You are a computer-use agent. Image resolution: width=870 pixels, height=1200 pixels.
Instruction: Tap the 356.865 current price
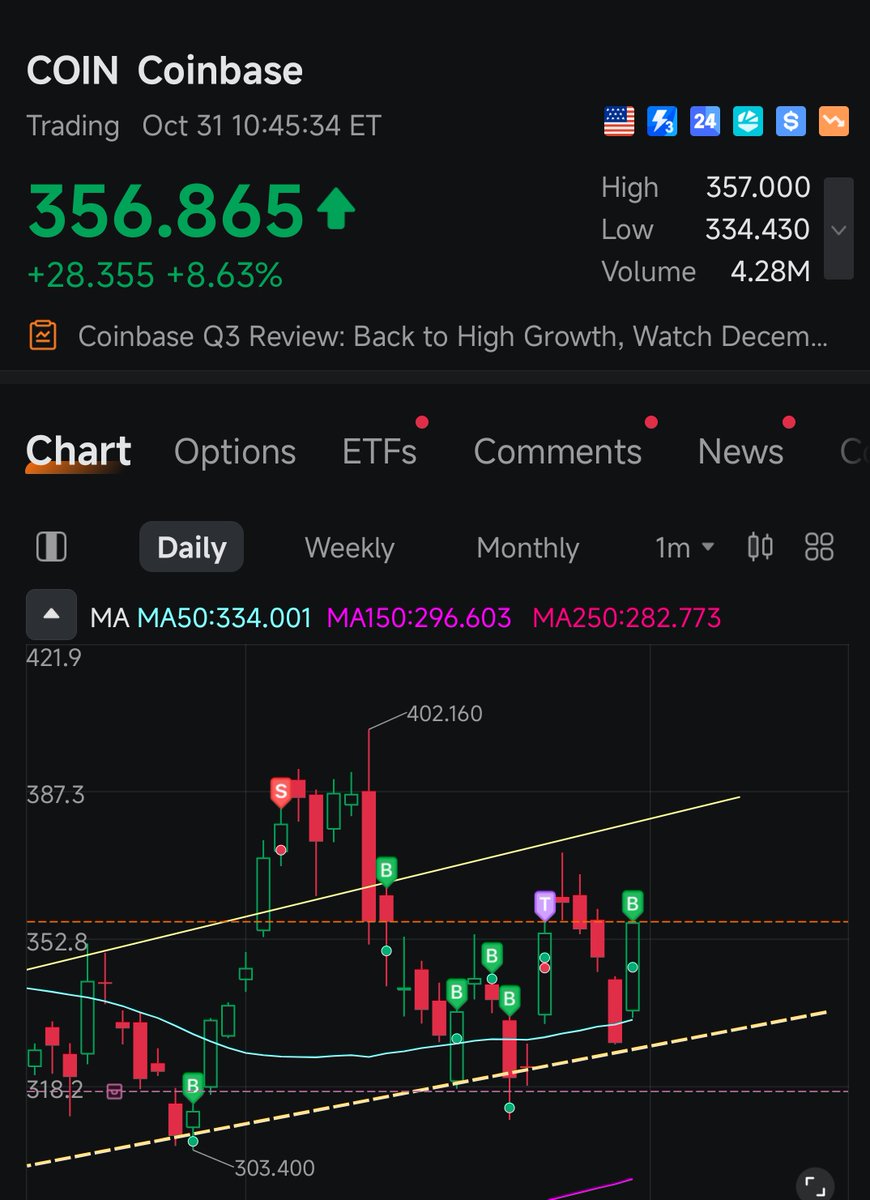166,211
